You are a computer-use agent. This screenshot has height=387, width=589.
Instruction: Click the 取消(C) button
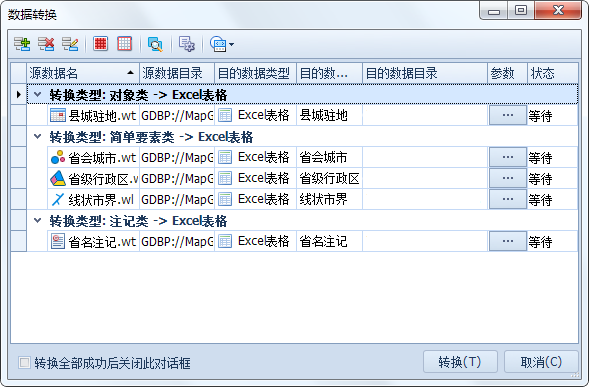click(541, 362)
